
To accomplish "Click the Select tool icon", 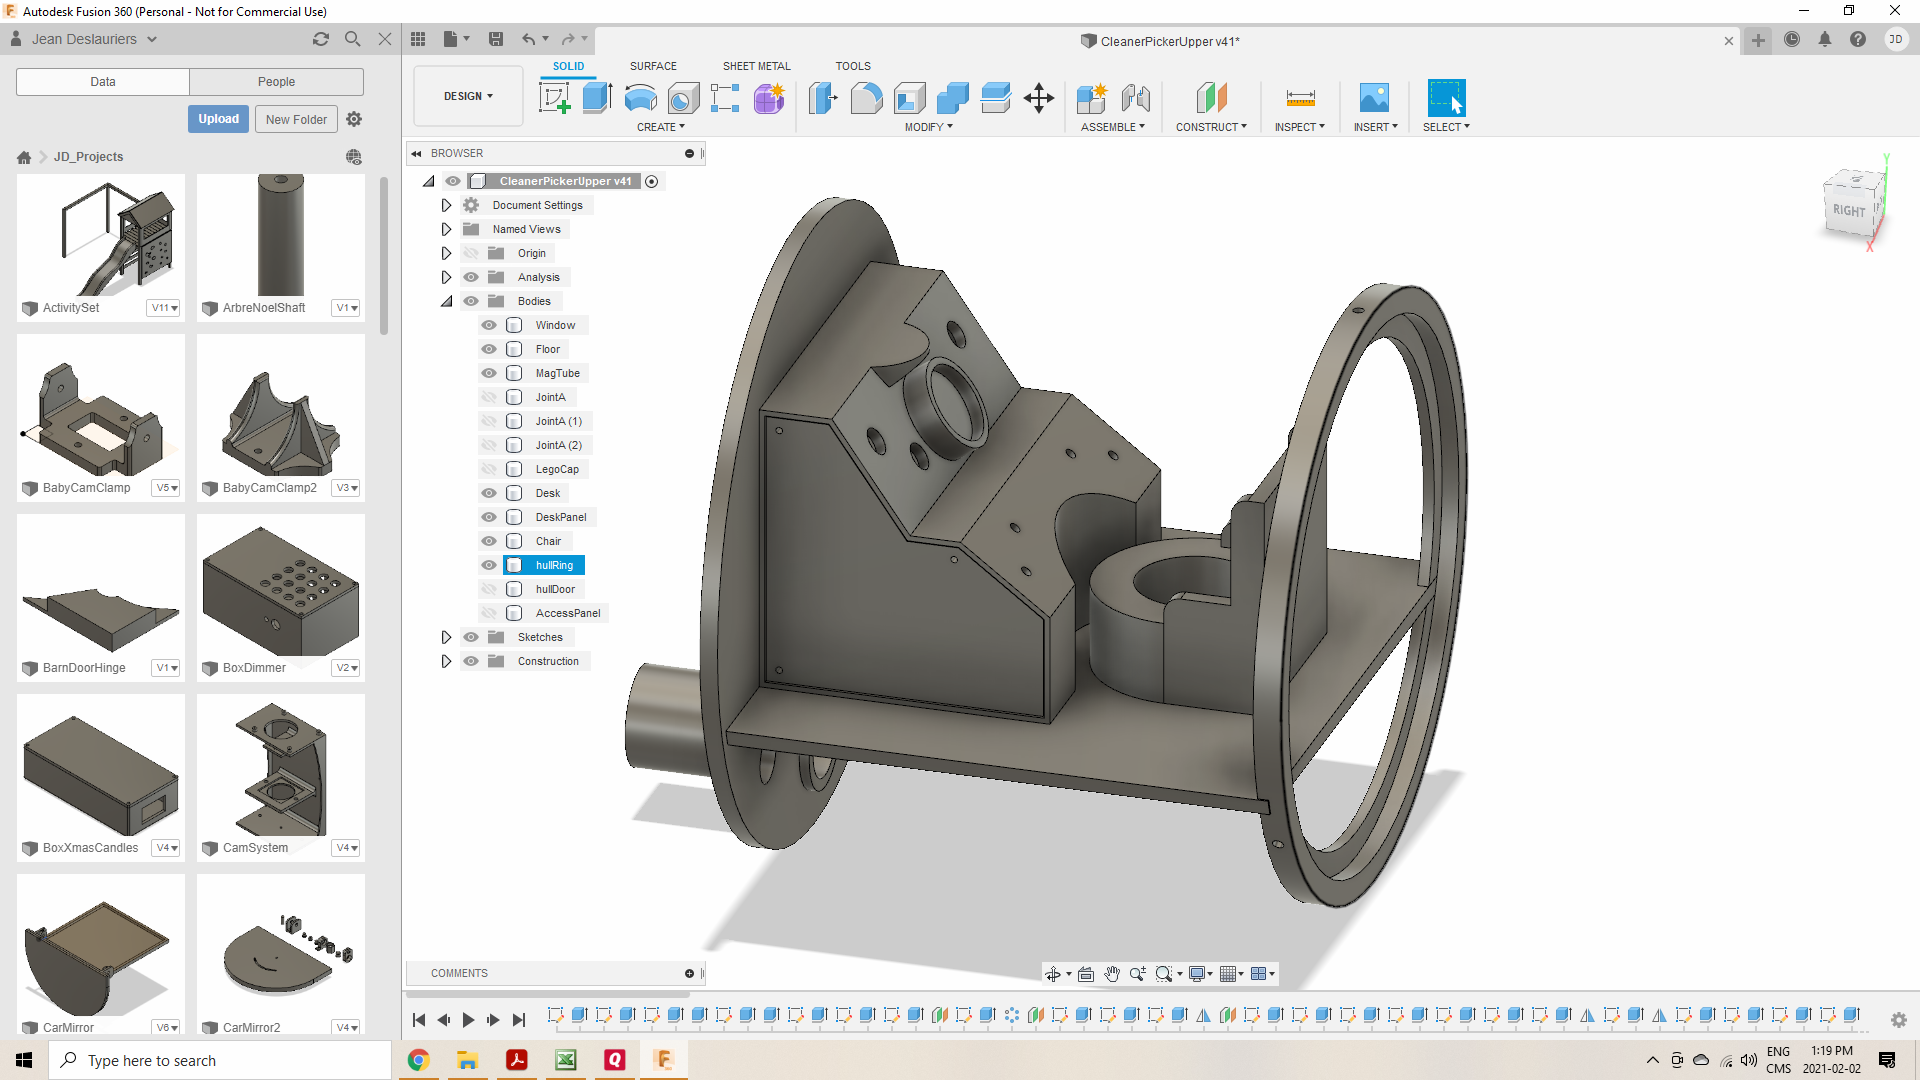I will pos(1446,98).
